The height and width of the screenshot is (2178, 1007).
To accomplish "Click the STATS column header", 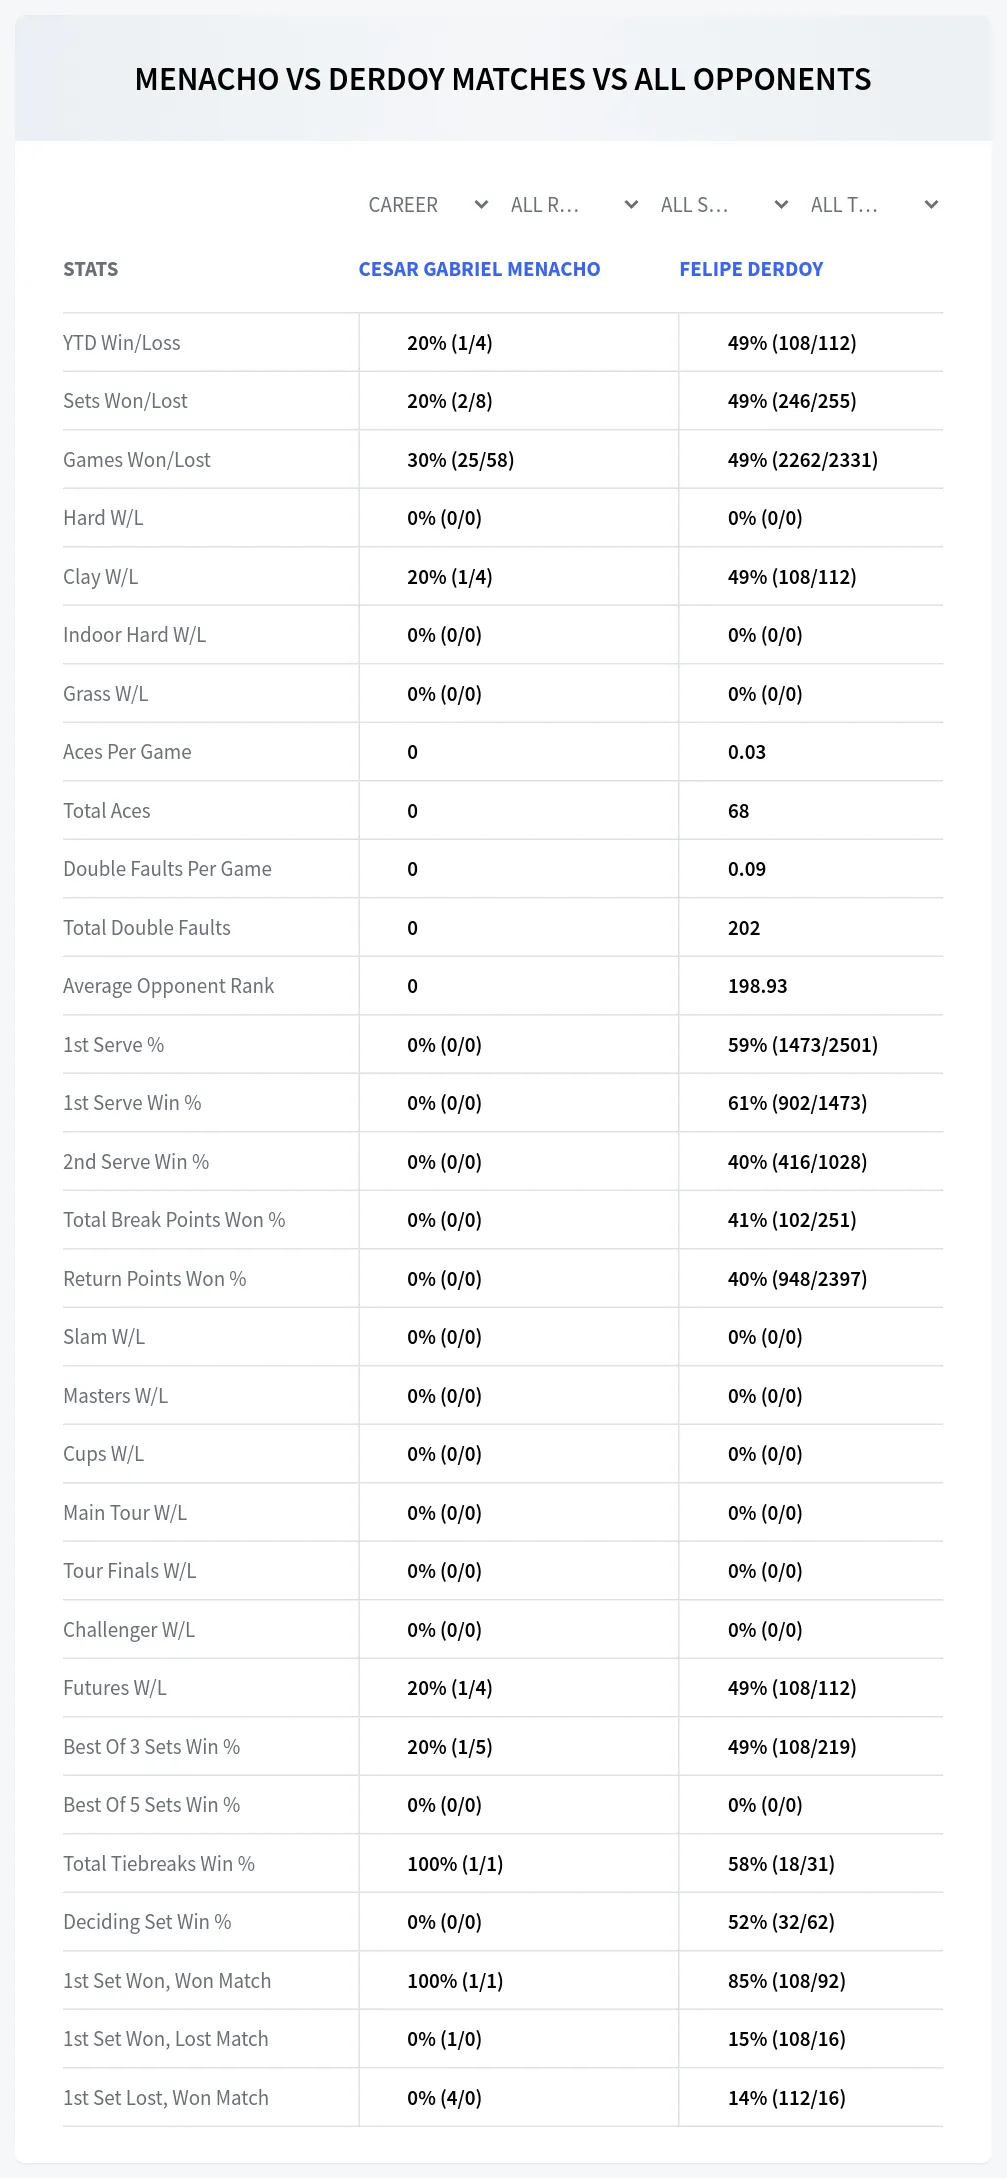I will pyautogui.click(x=90, y=269).
